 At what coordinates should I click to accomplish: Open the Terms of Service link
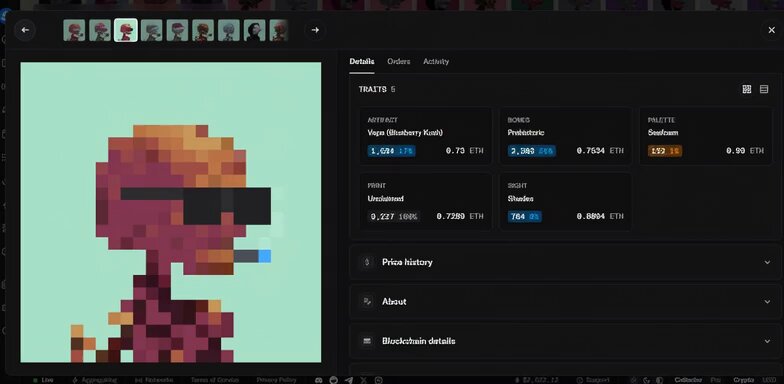[214, 380]
